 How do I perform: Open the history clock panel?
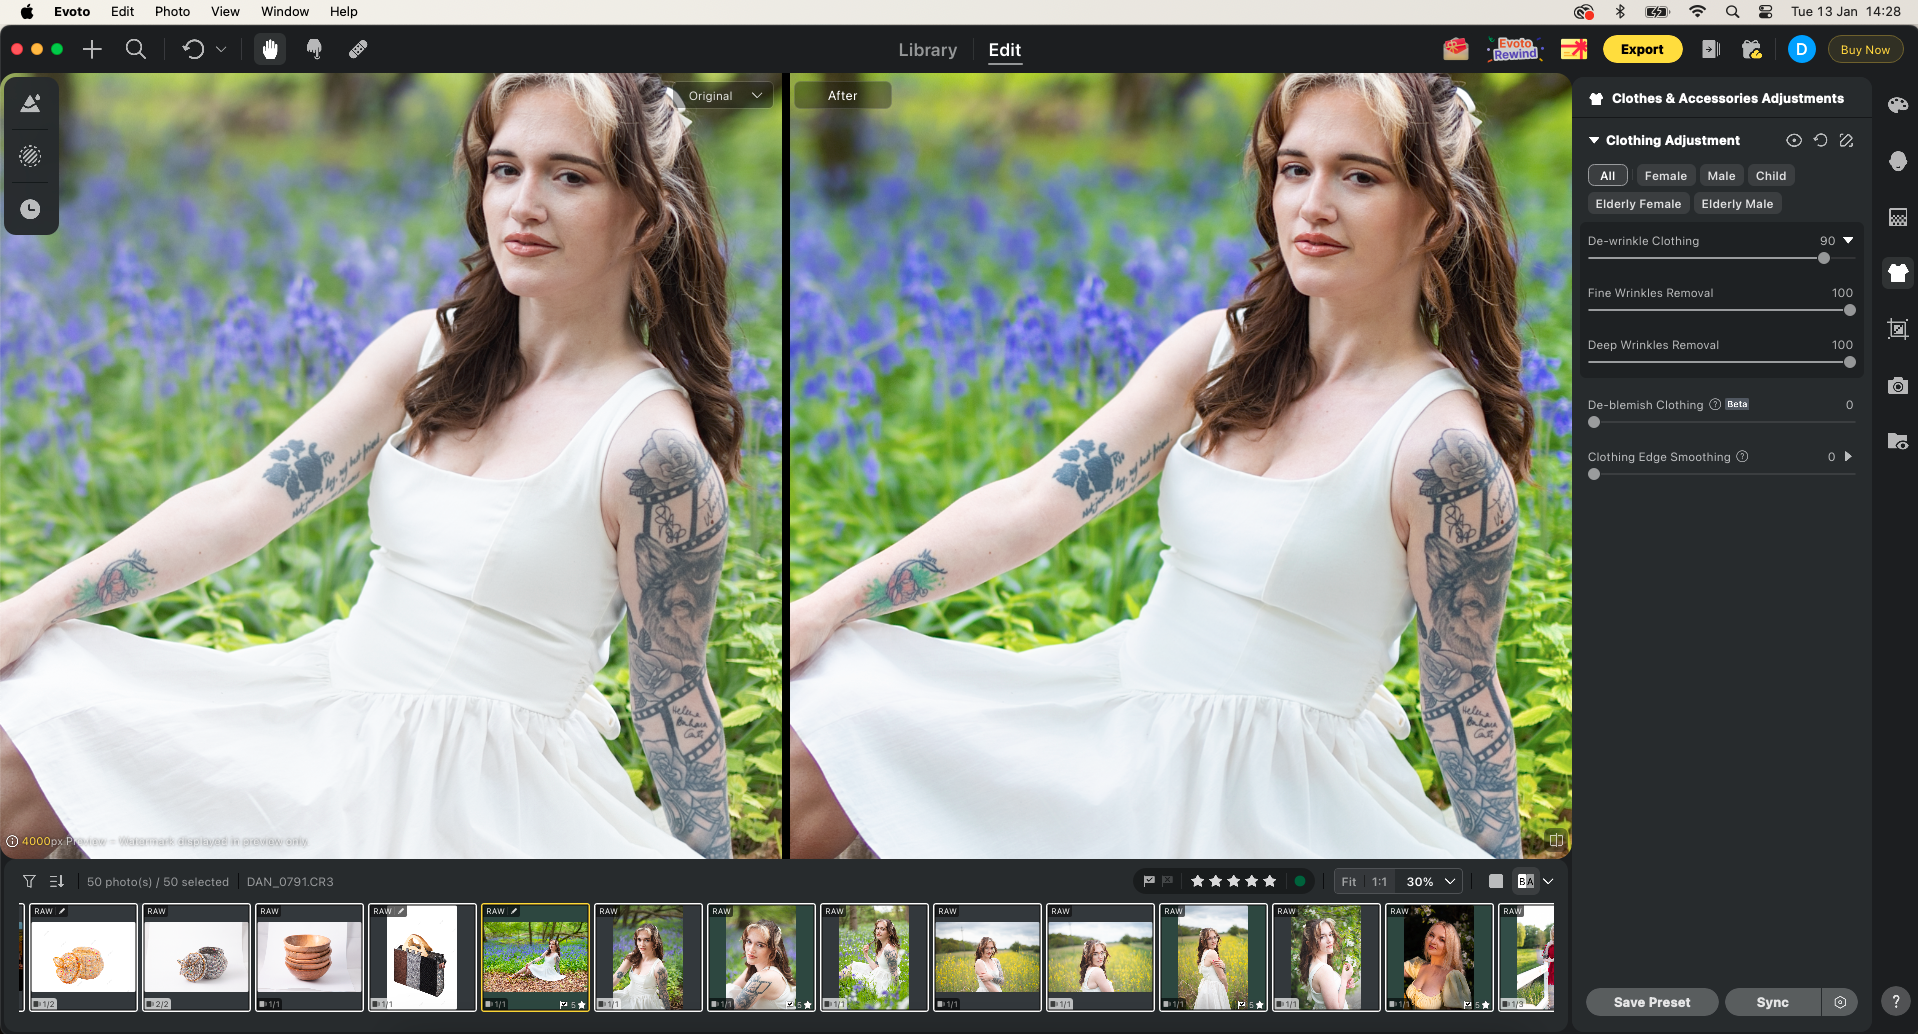(31, 209)
